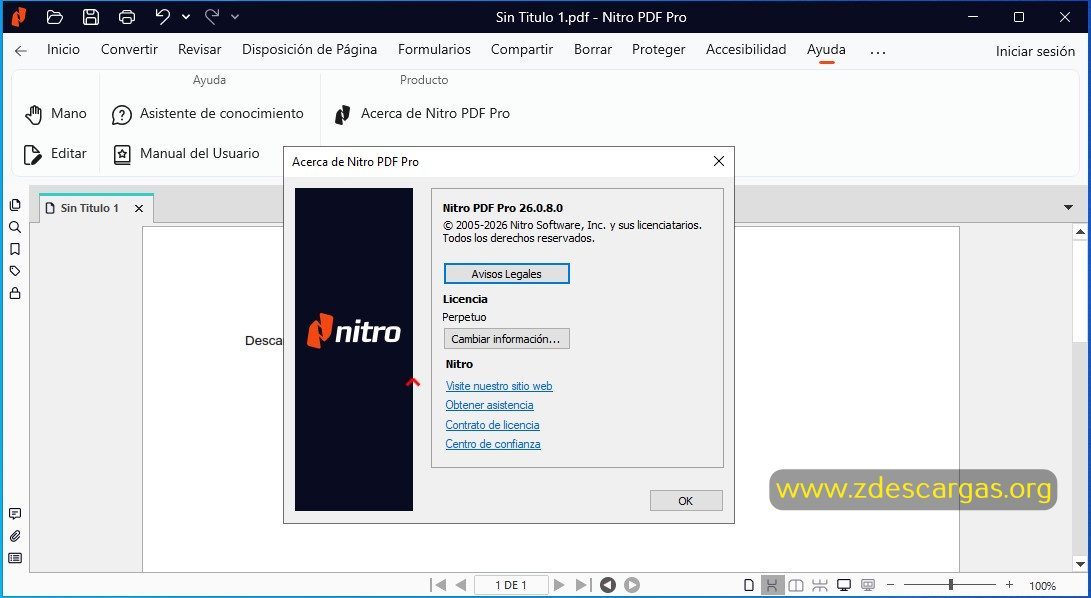Undo the last action
Viewport: 1091px width, 598px height.
(163, 17)
